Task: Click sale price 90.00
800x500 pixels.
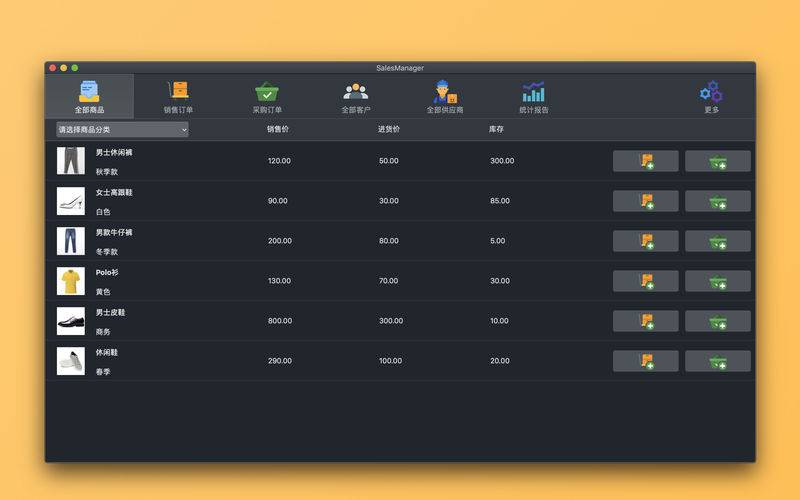Action: [278, 201]
